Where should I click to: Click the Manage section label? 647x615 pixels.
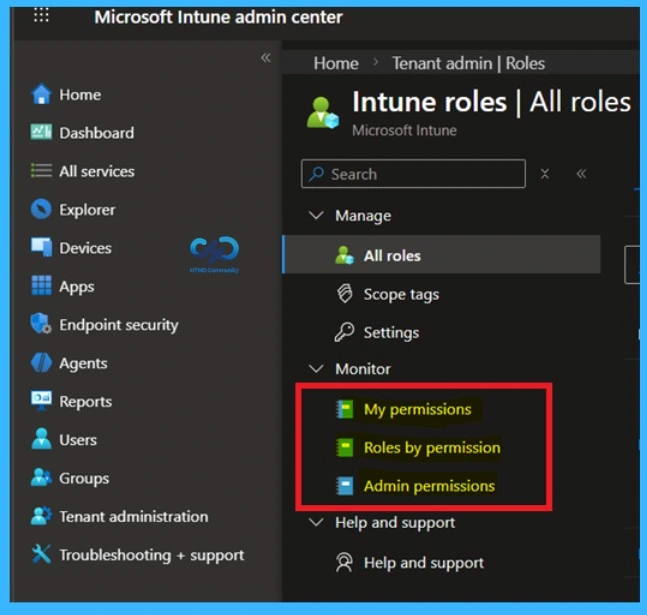point(363,216)
